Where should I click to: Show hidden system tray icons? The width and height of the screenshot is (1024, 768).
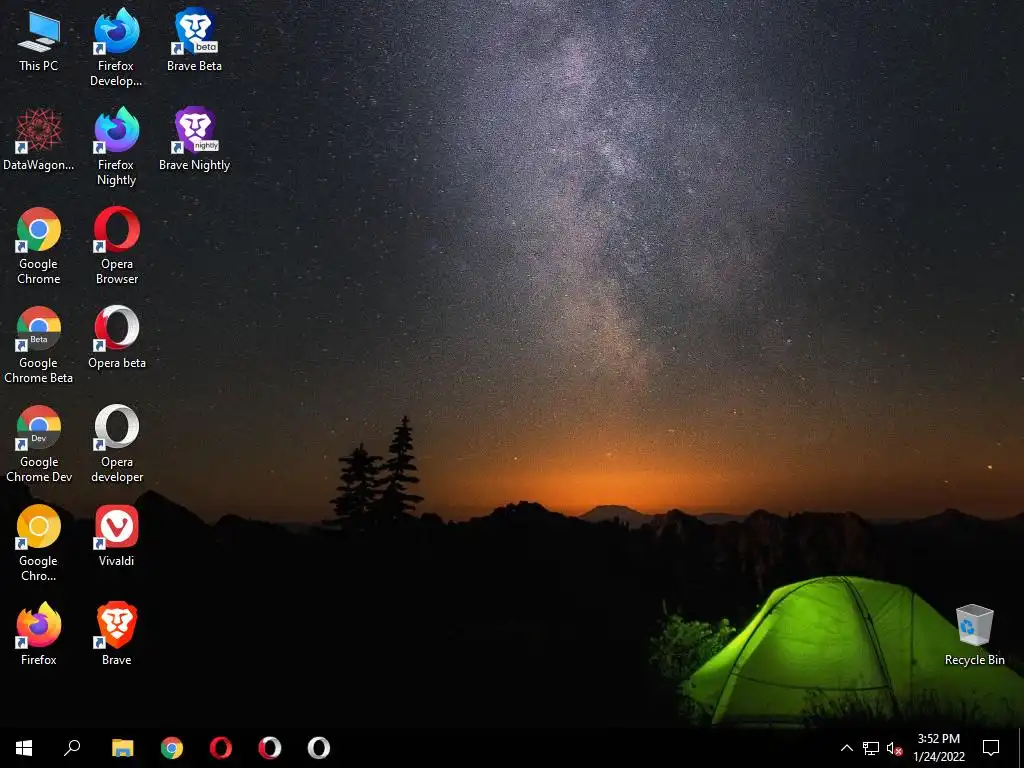[x=846, y=748]
